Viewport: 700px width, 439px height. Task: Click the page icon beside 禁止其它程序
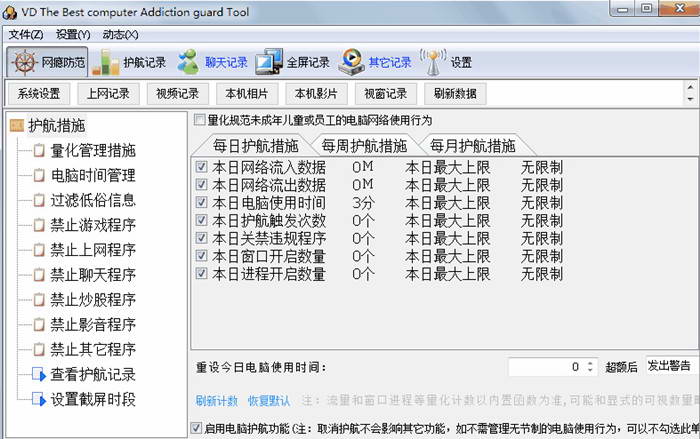[x=39, y=349]
